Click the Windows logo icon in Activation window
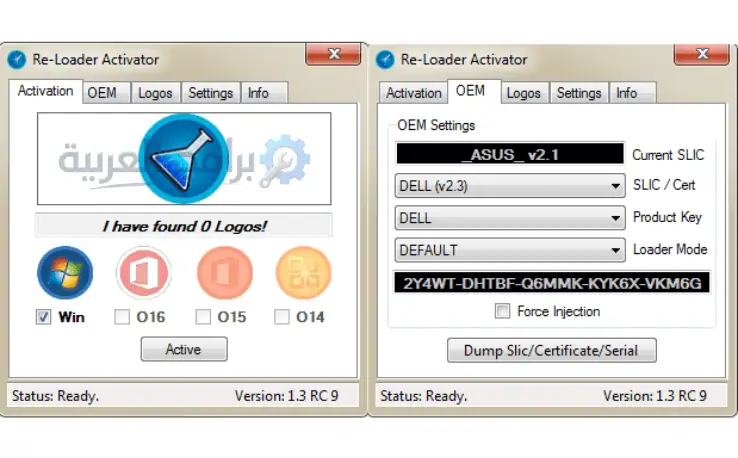 [65, 273]
